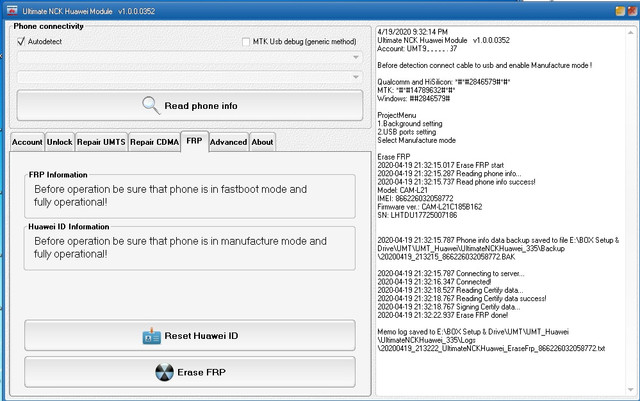Click the log scrollbar down arrow
Image resolution: width=640 pixels, height=401 pixels.
coord(631,390)
